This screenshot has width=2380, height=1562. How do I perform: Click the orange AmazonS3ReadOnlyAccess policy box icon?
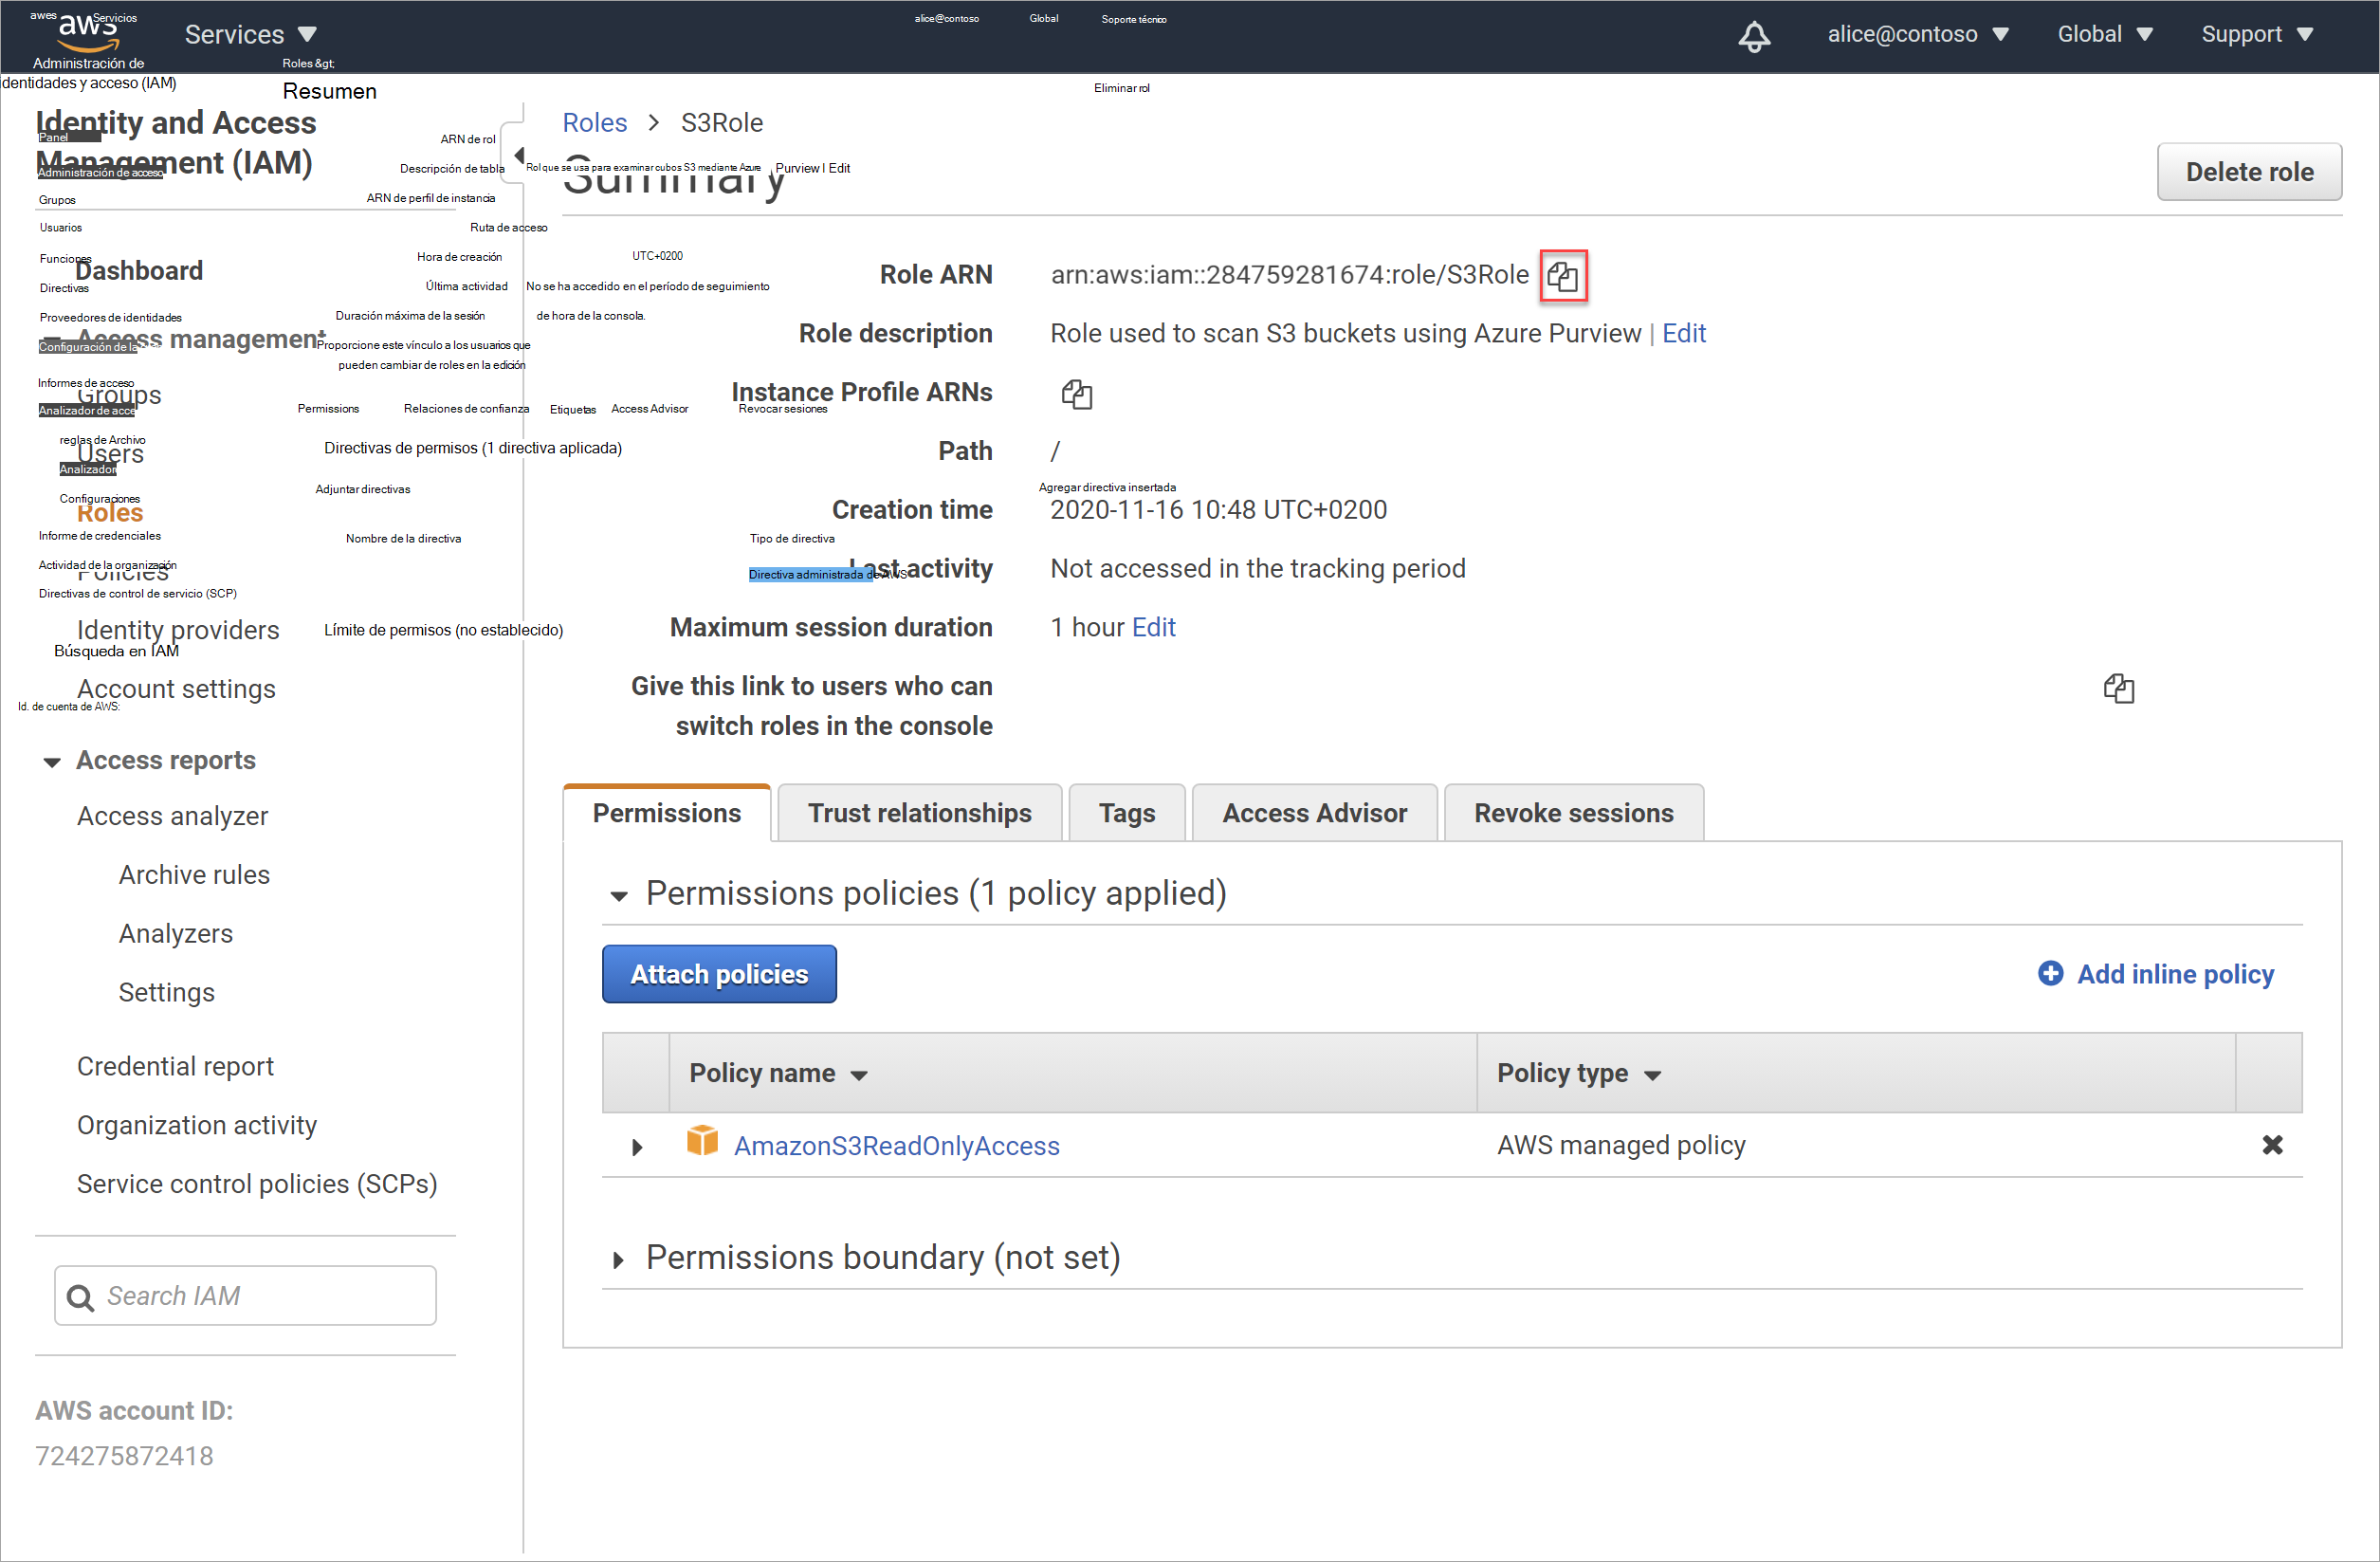(x=702, y=1141)
